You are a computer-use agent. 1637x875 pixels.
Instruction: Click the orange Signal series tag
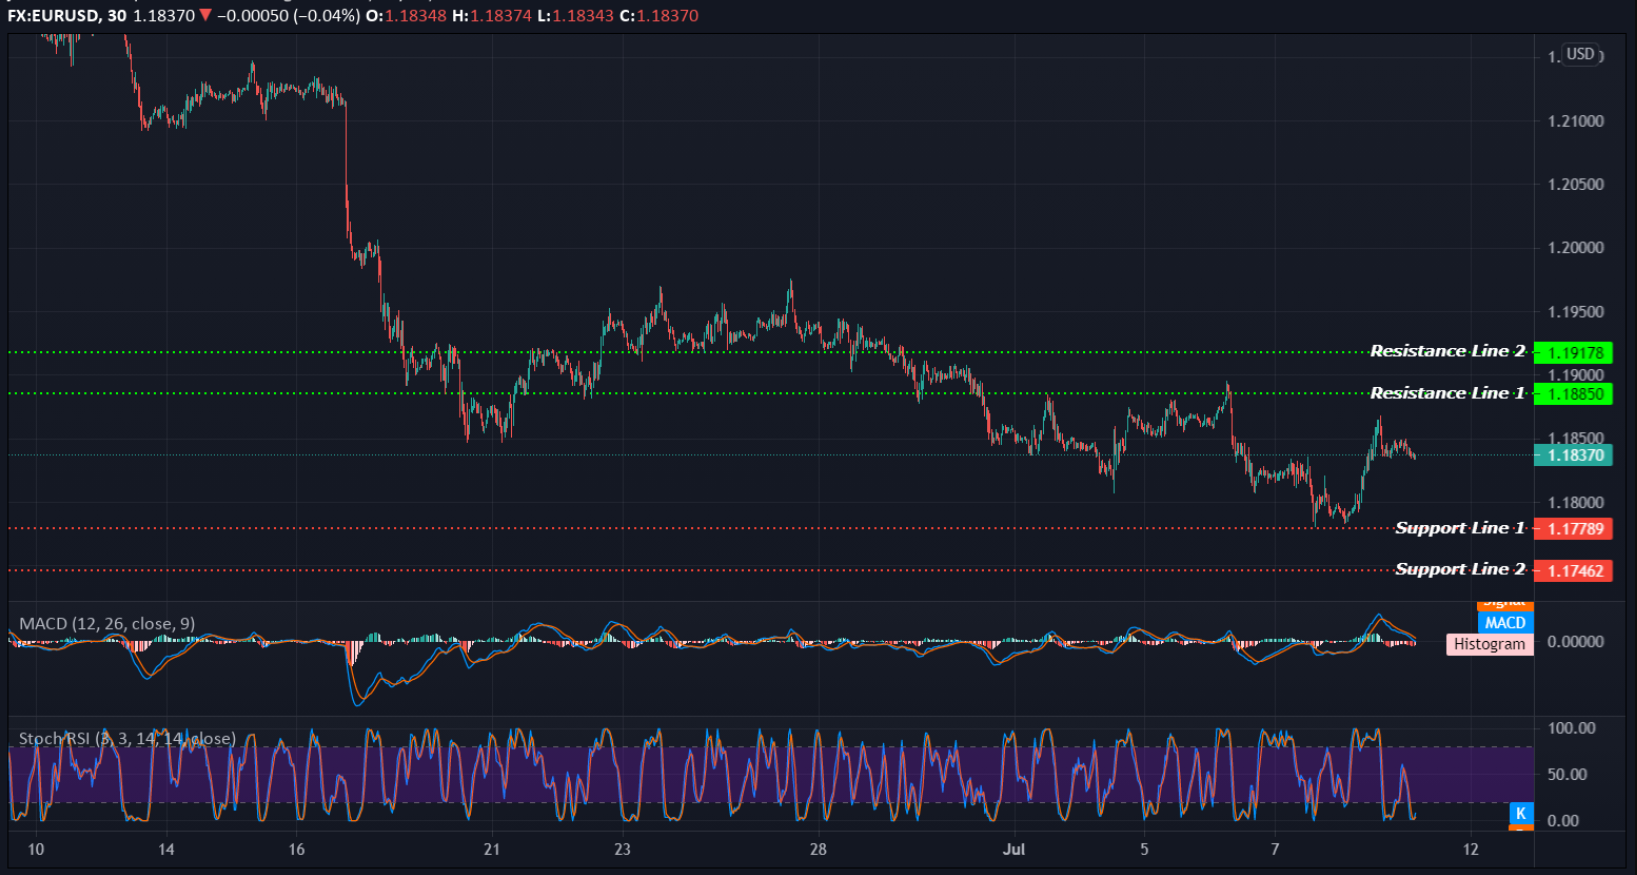pyautogui.click(x=1505, y=605)
